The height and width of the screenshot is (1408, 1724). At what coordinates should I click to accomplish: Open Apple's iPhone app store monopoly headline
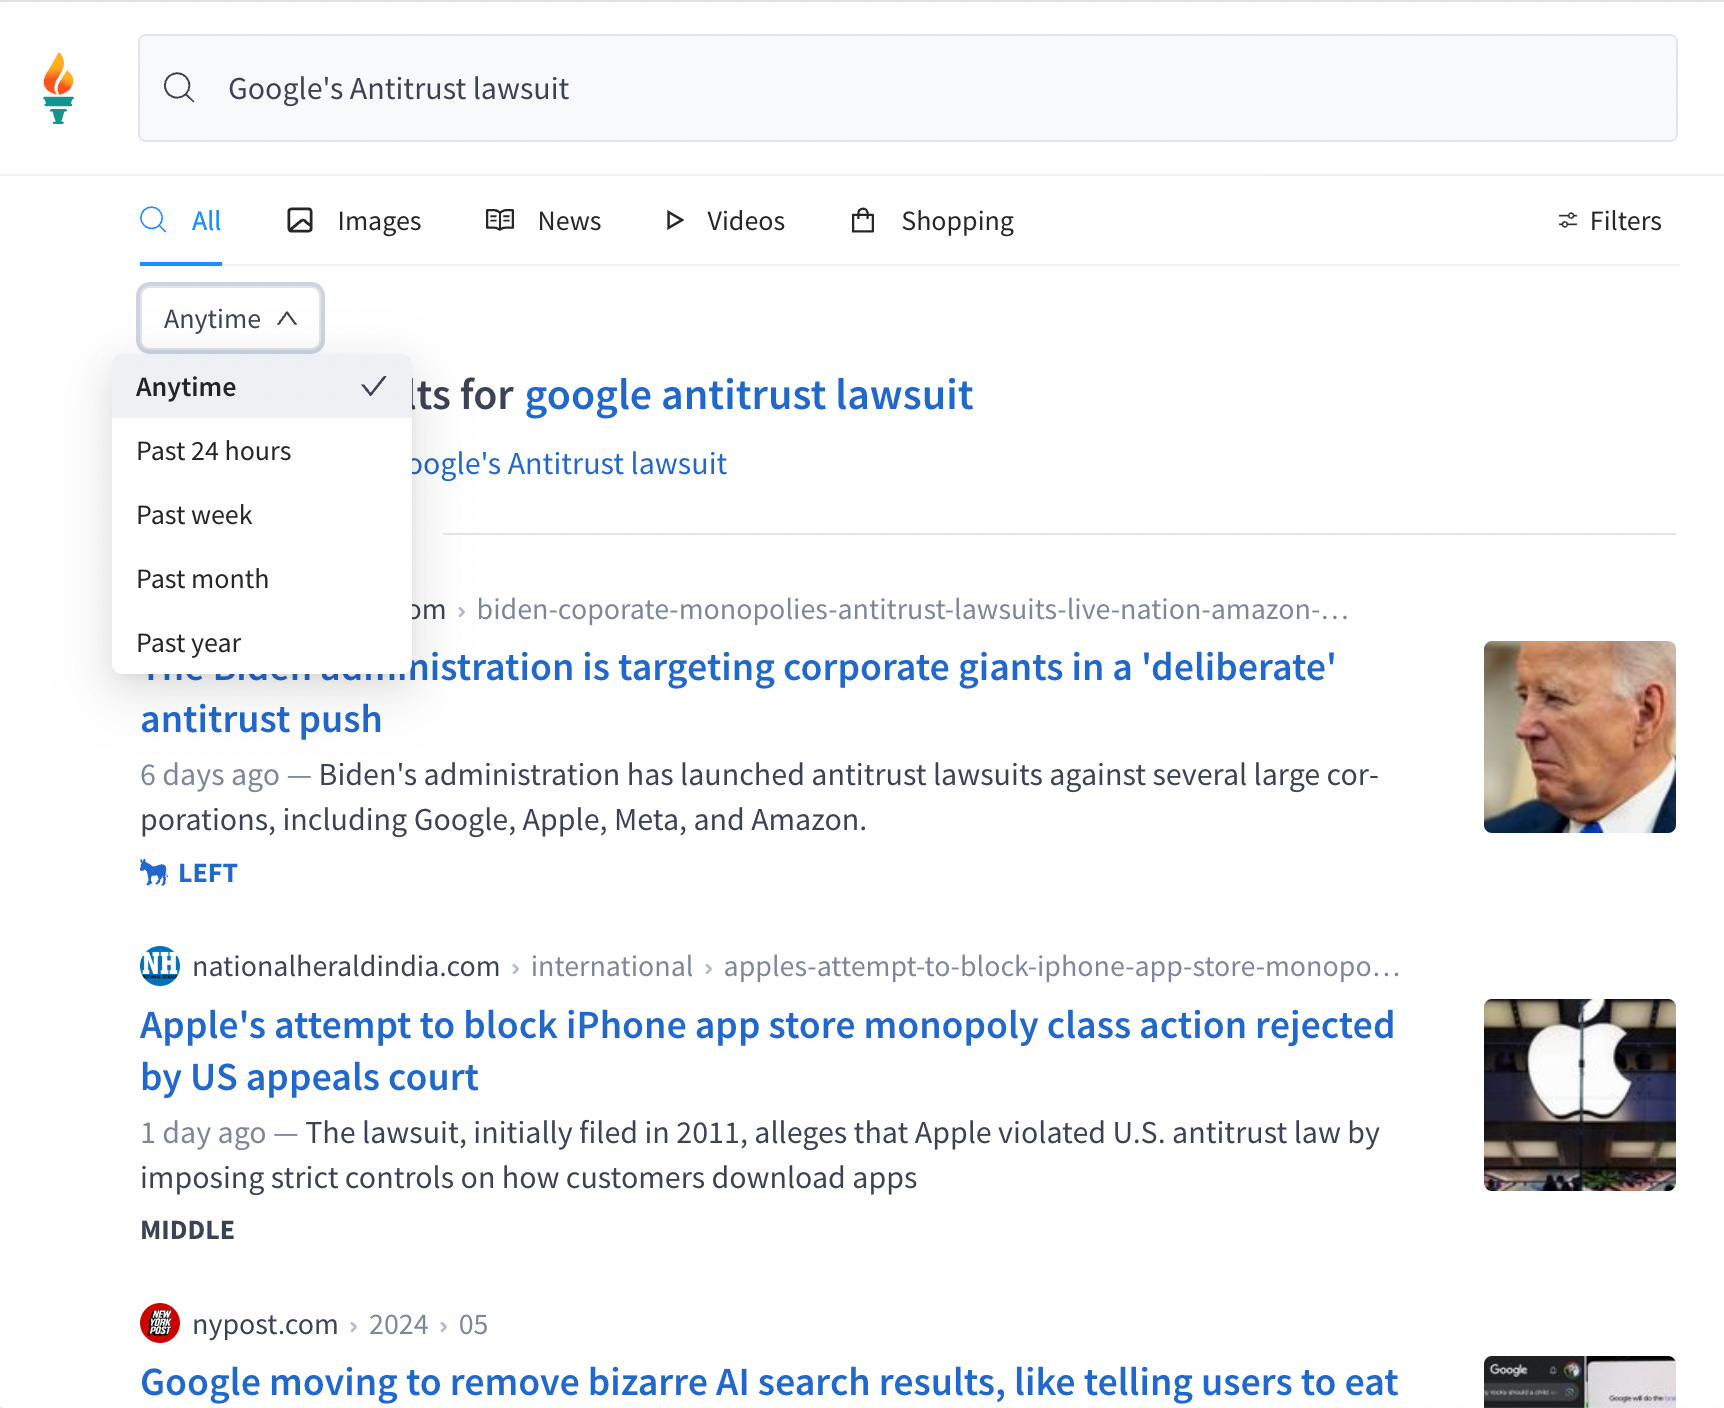767,1051
